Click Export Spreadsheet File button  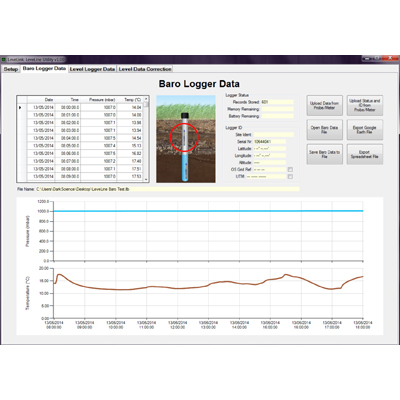coord(365,154)
